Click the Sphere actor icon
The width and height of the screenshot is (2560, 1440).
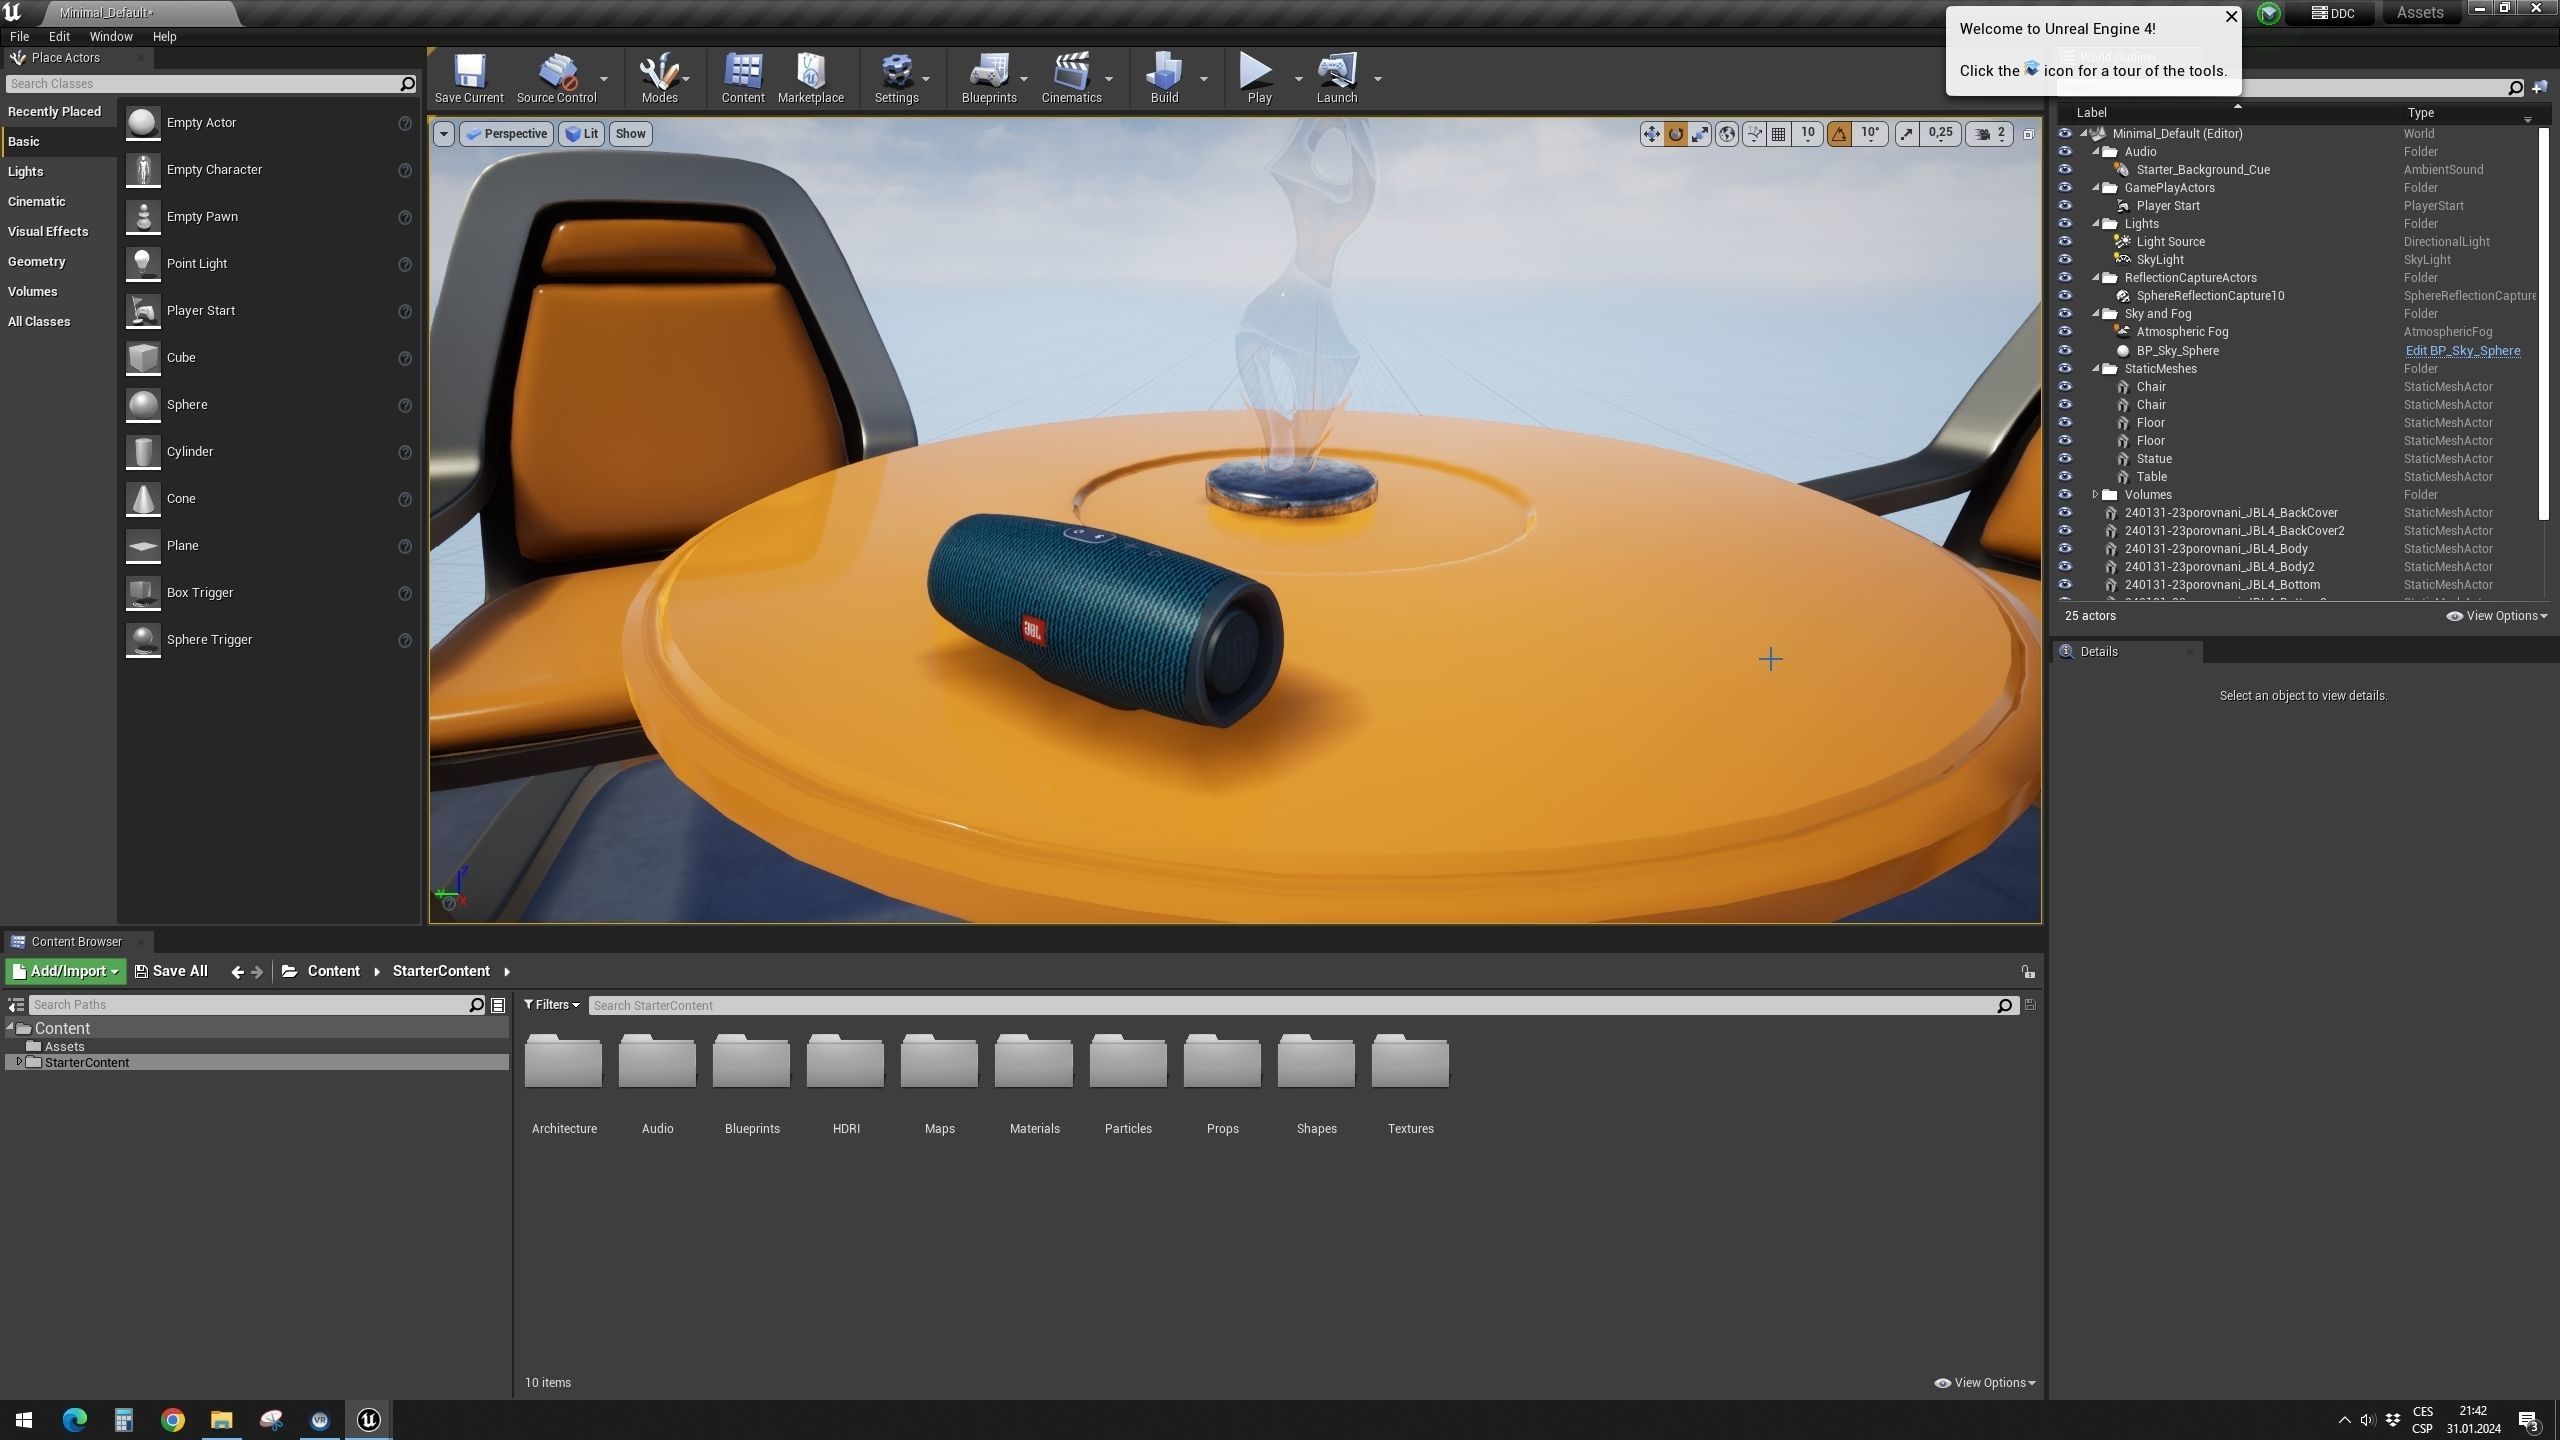tap(143, 405)
